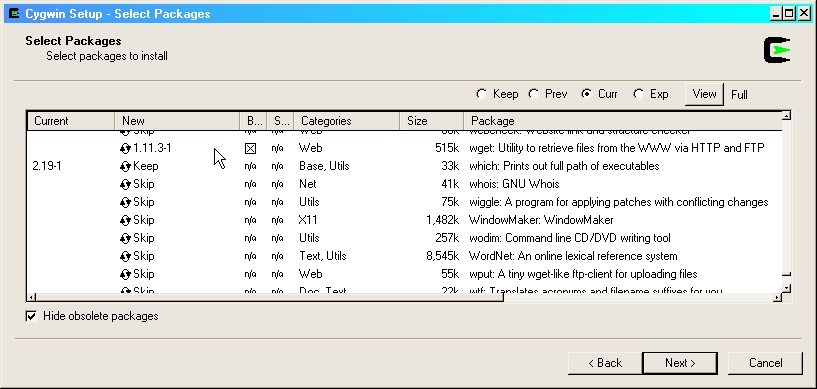
Task: Toggle the Skip cycle icon for WindowMaker
Action: click(125, 220)
